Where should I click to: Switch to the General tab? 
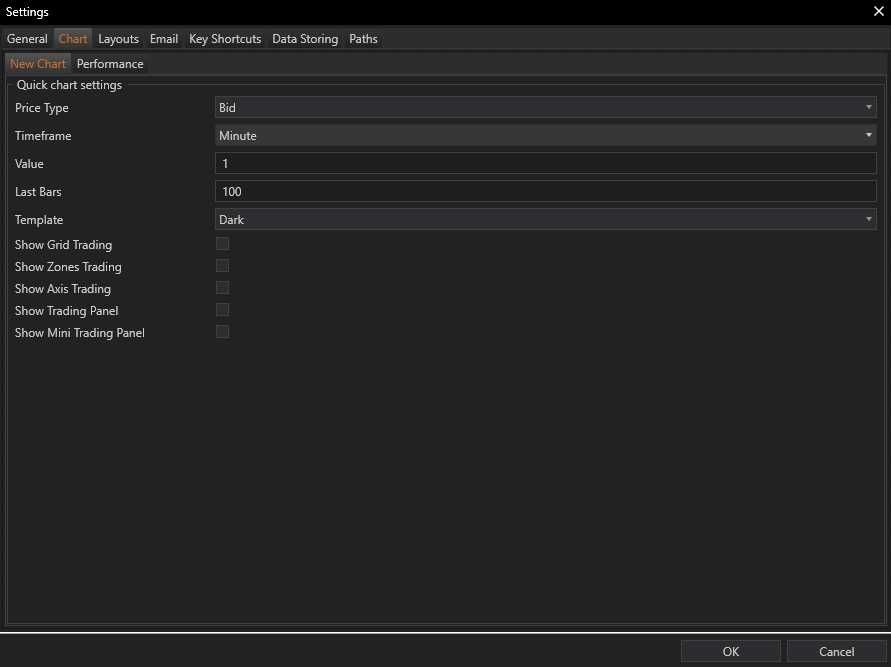pos(27,39)
